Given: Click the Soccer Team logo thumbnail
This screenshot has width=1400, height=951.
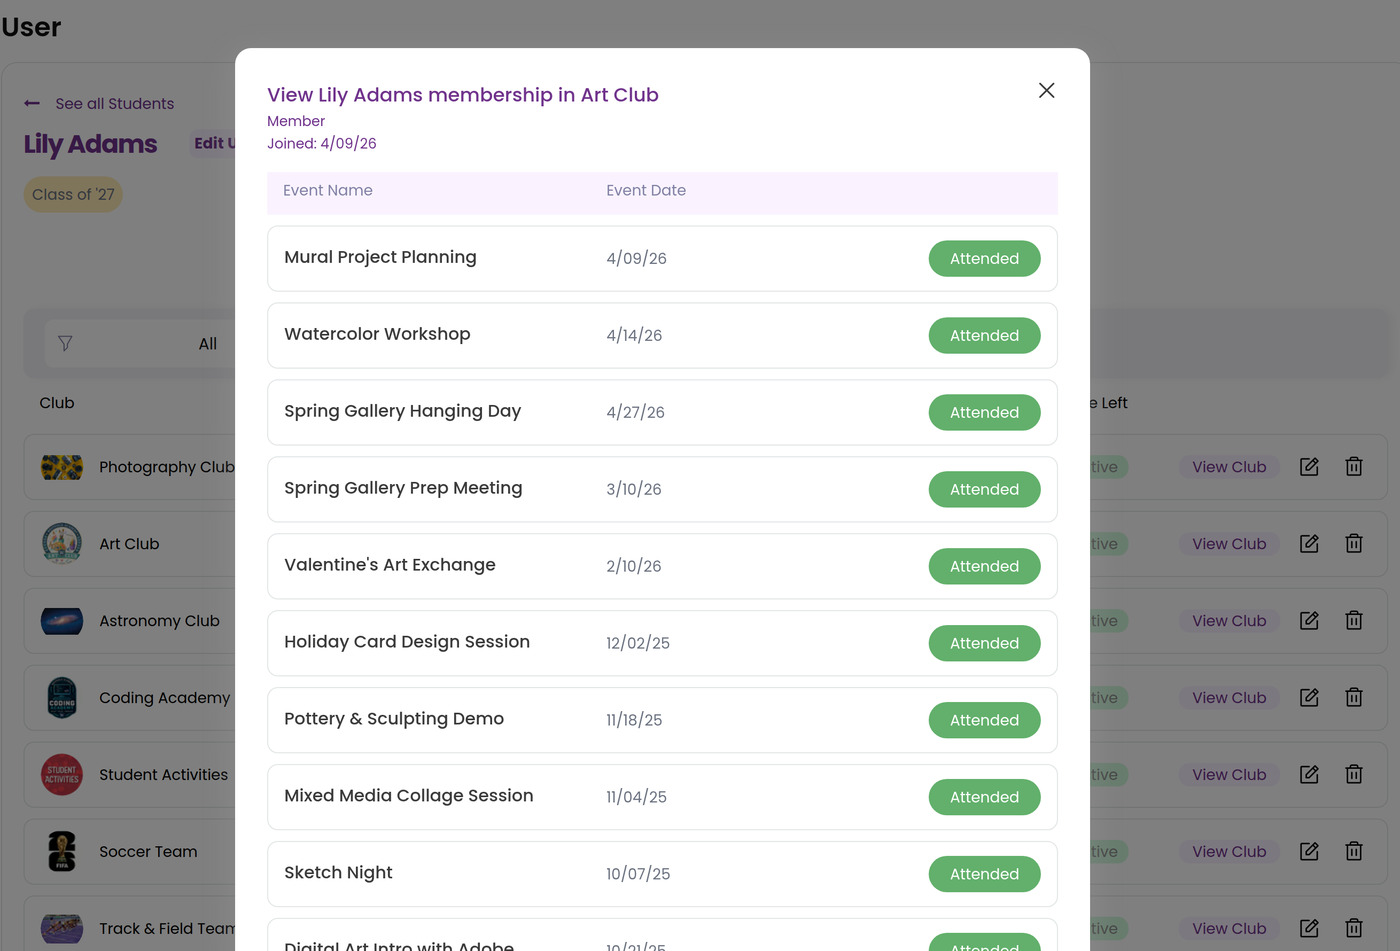Looking at the screenshot, I should pyautogui.click(x=62, y=851).
